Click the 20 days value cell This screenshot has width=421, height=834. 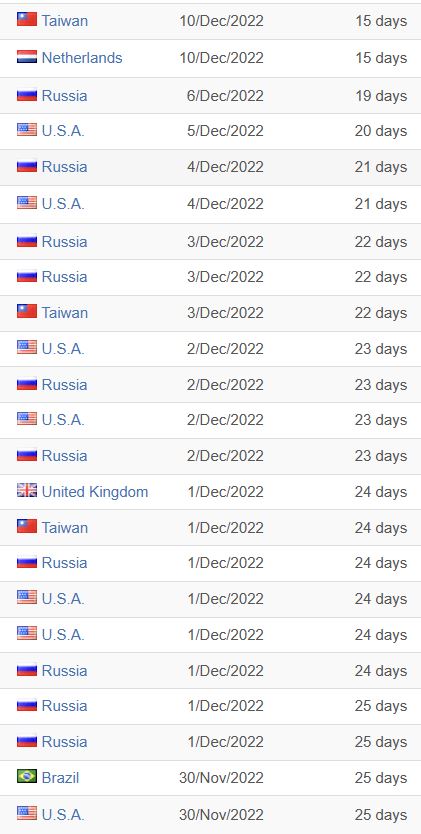[381, 131]
